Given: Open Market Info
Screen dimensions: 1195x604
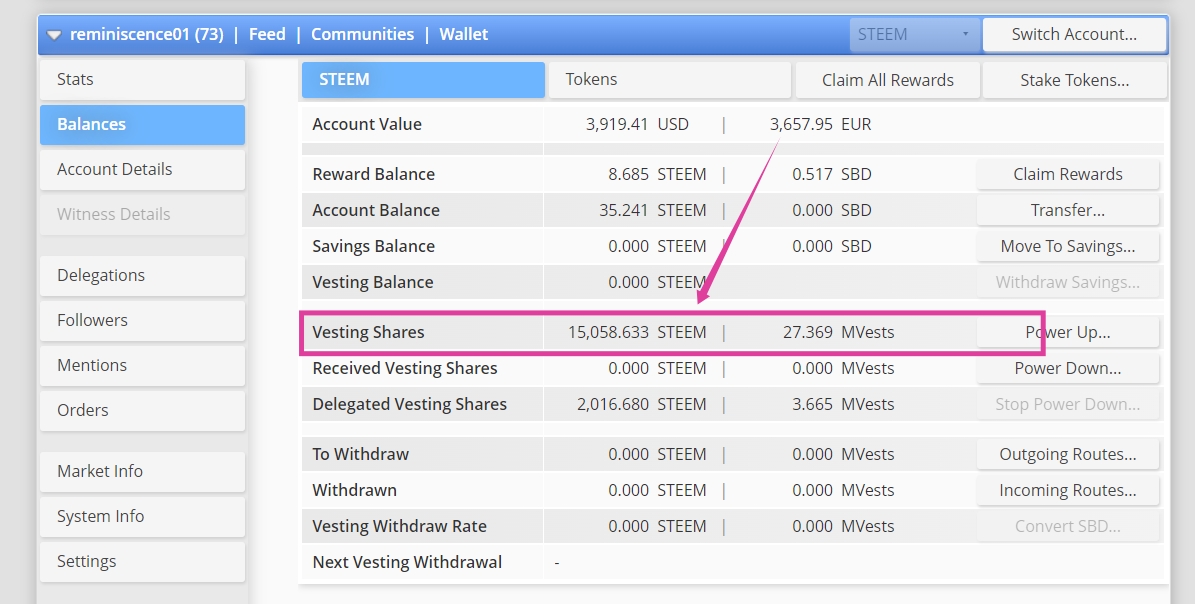Looking at the screenshot, I should (x=143, y=471).
